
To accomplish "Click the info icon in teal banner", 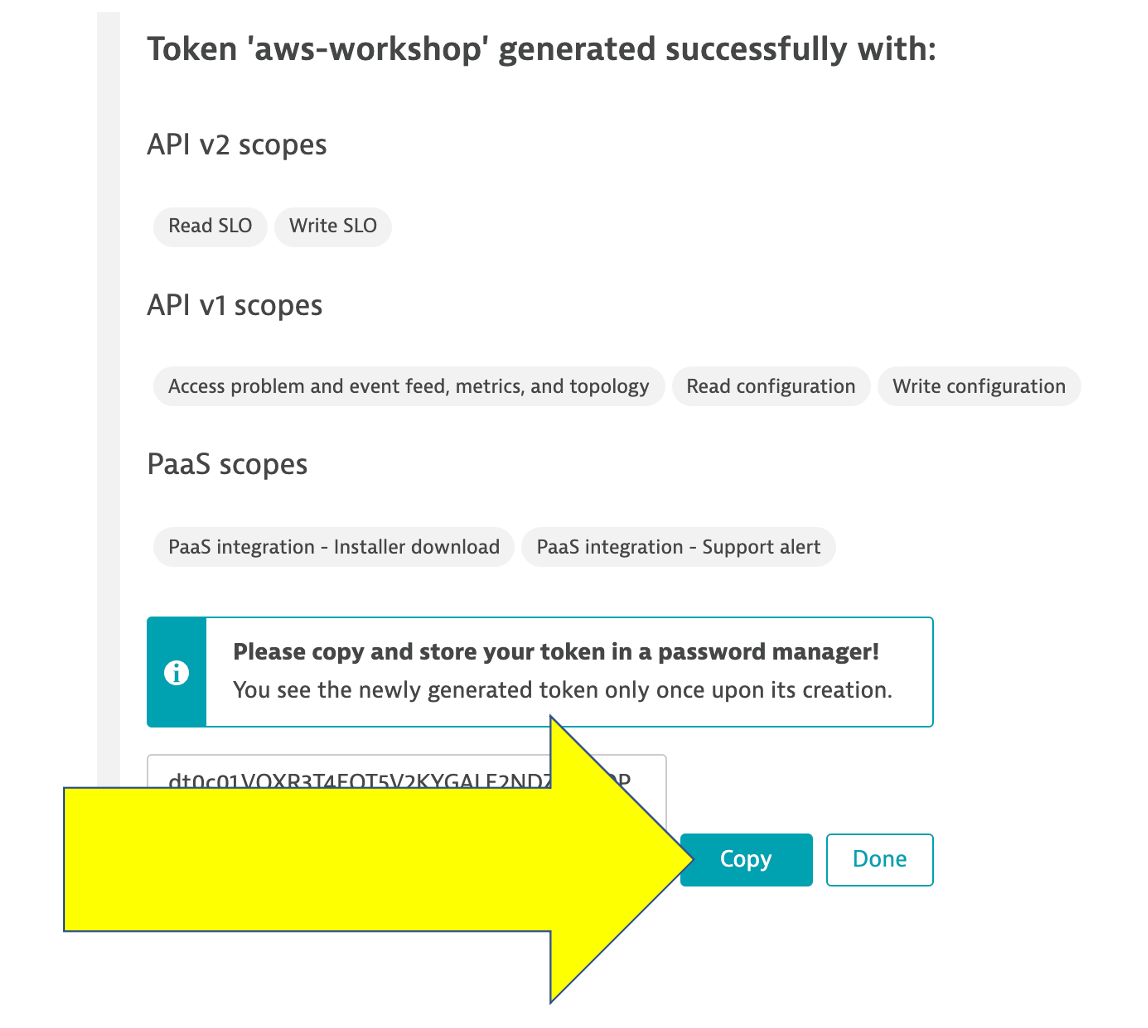I will [x=177, y=673].
